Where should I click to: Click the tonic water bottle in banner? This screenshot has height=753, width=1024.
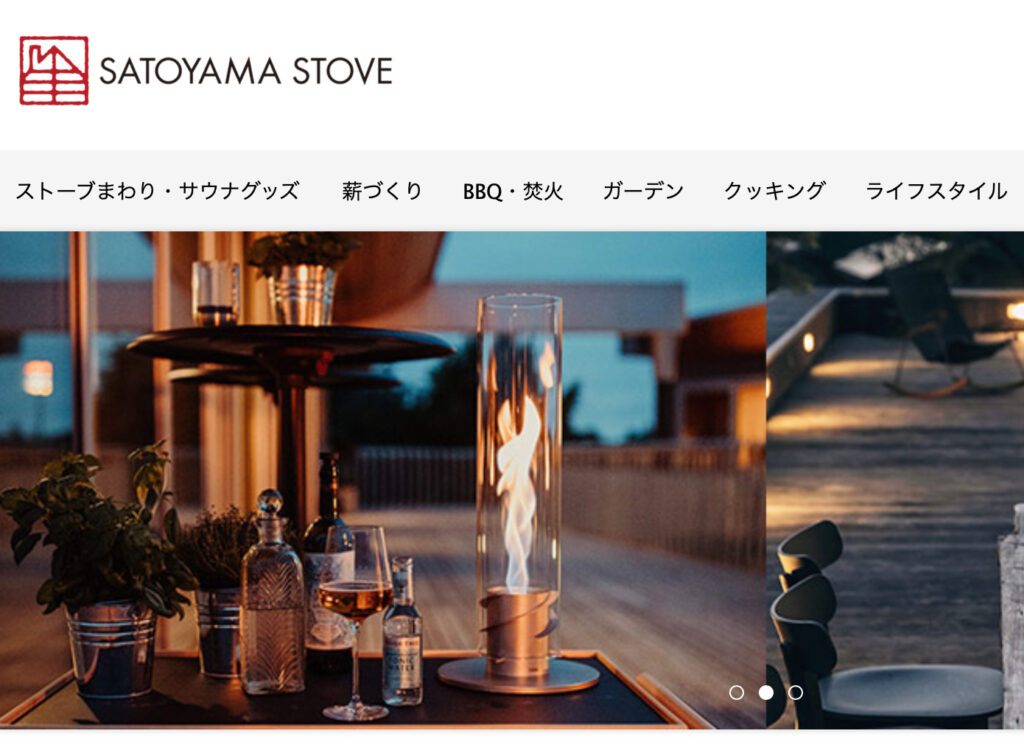(402, 631)
